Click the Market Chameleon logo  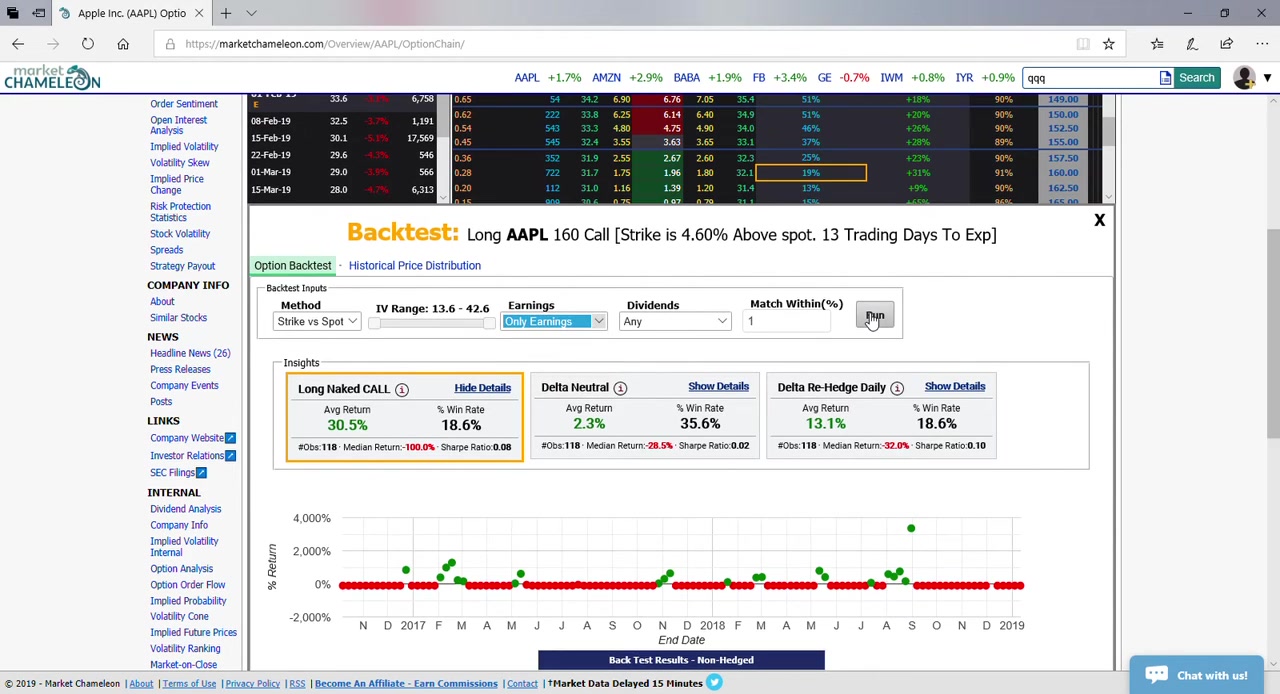[52, 78]
